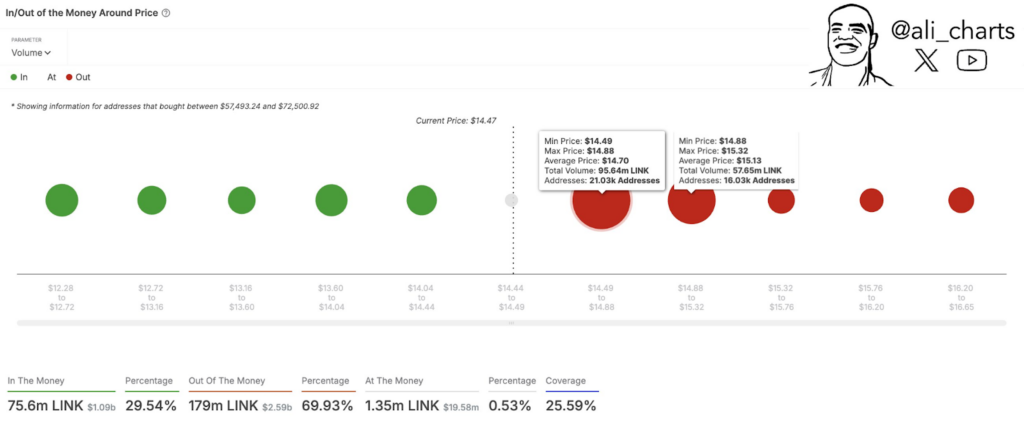Click the $14.04 to $14.44 axis label

[x=421, y=297]
